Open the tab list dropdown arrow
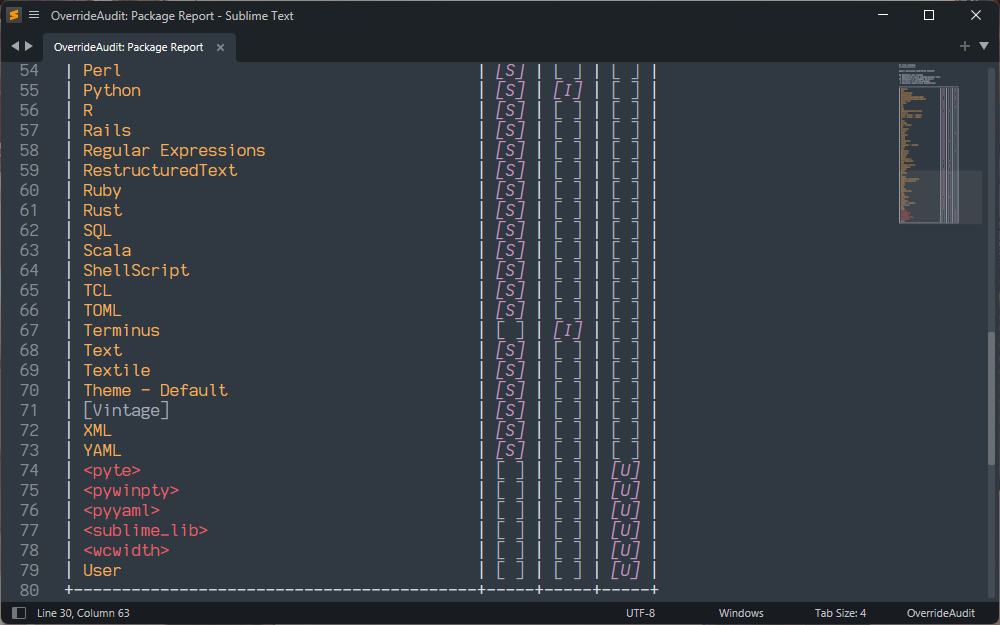Viewport: 1000px width, 625px height. tap(984, 46)
